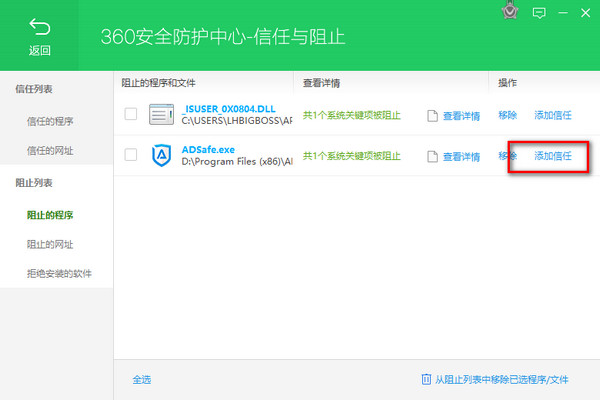Viewport: 600px width, 400px height.
Task: Click the C:\USERS\LHBIGBOSS path text
Action: point(237,121)
